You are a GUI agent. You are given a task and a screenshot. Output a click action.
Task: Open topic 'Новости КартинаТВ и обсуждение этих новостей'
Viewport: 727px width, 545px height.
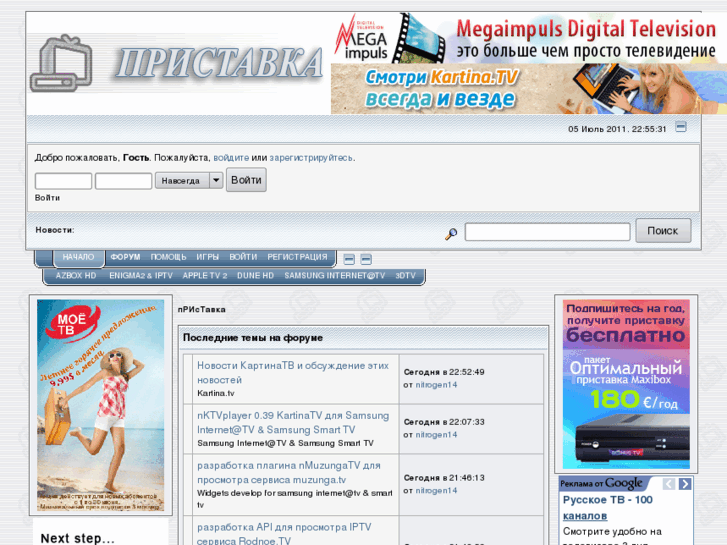click(x=293, y=373)
